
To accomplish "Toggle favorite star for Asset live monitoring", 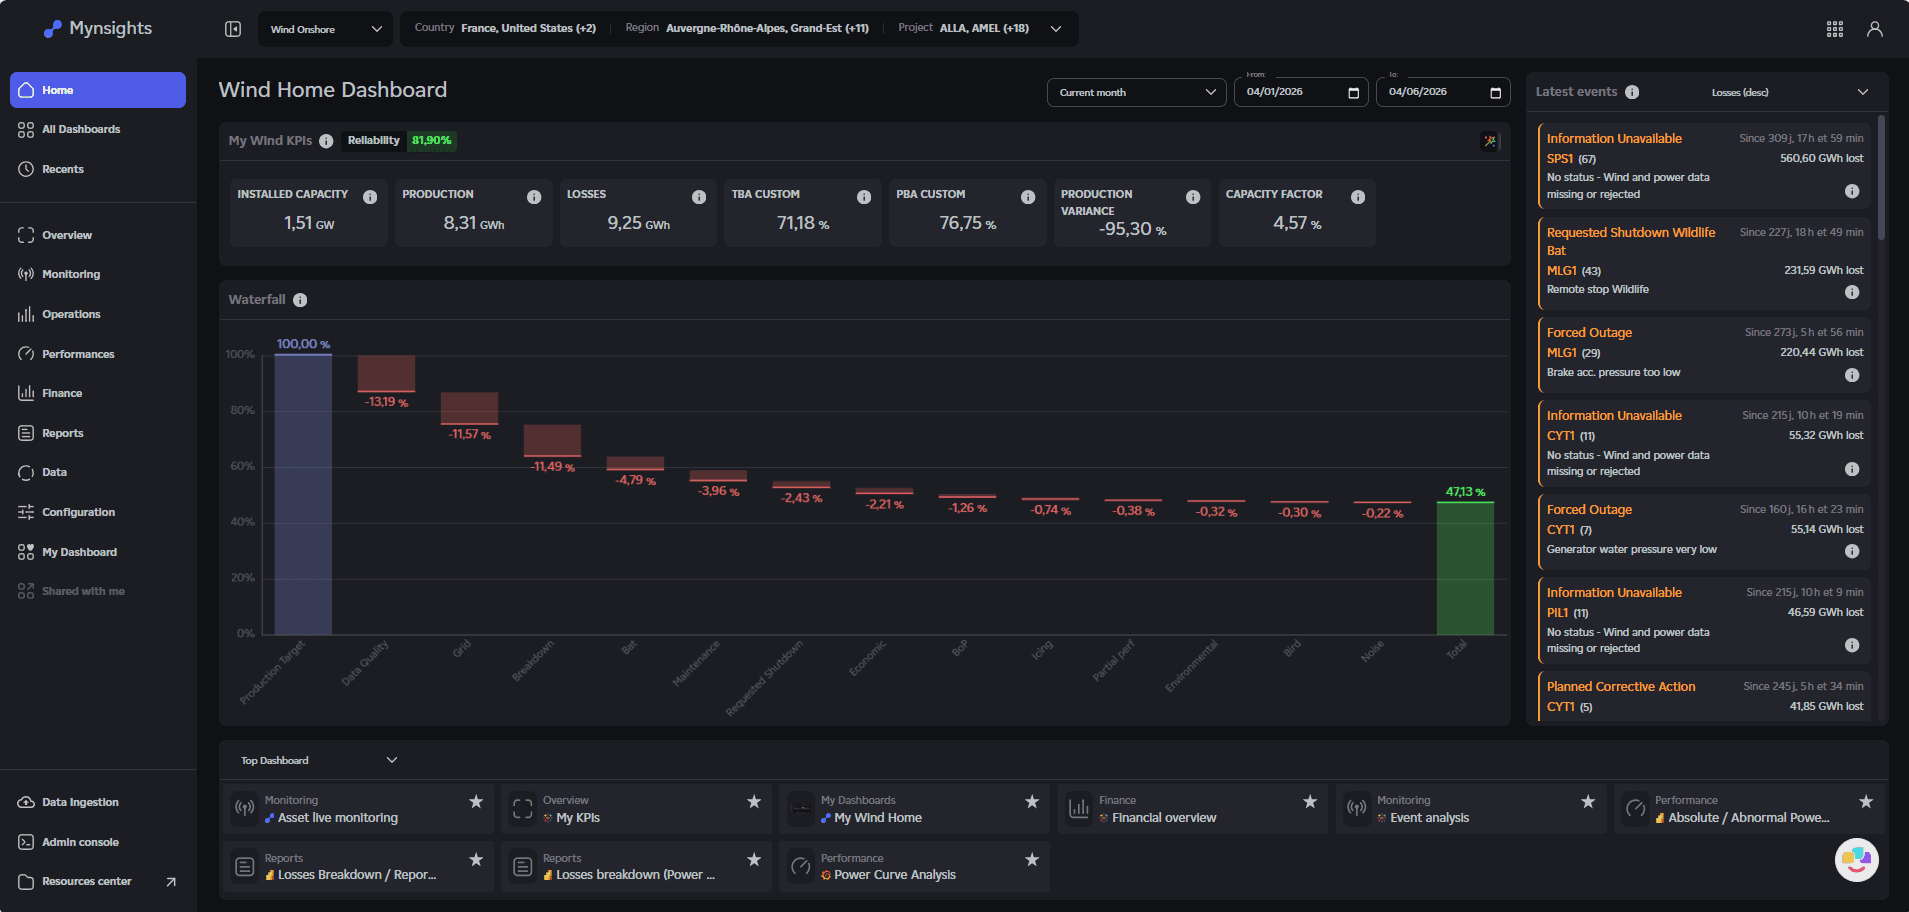I will pos(476,802).
